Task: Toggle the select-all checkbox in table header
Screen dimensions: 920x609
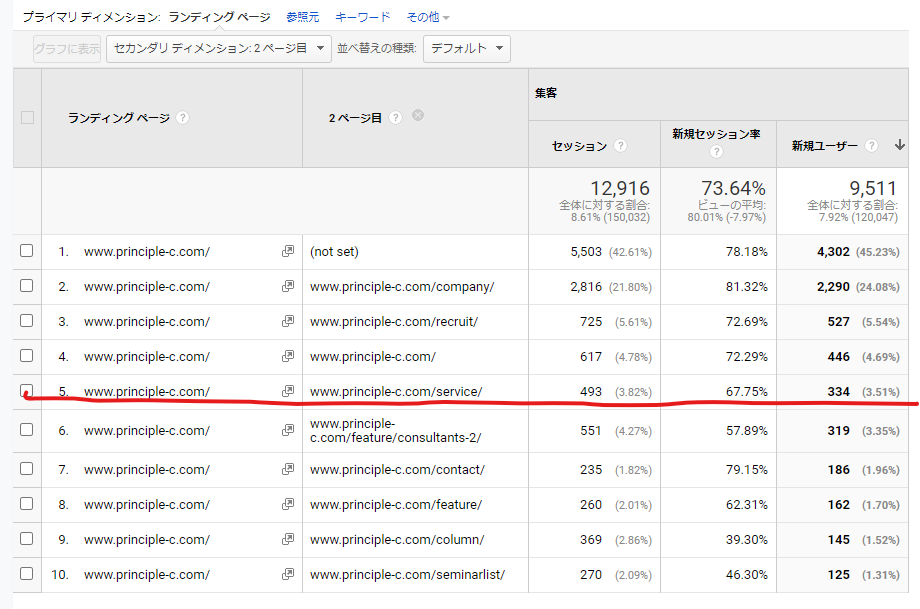Action: 27,117
